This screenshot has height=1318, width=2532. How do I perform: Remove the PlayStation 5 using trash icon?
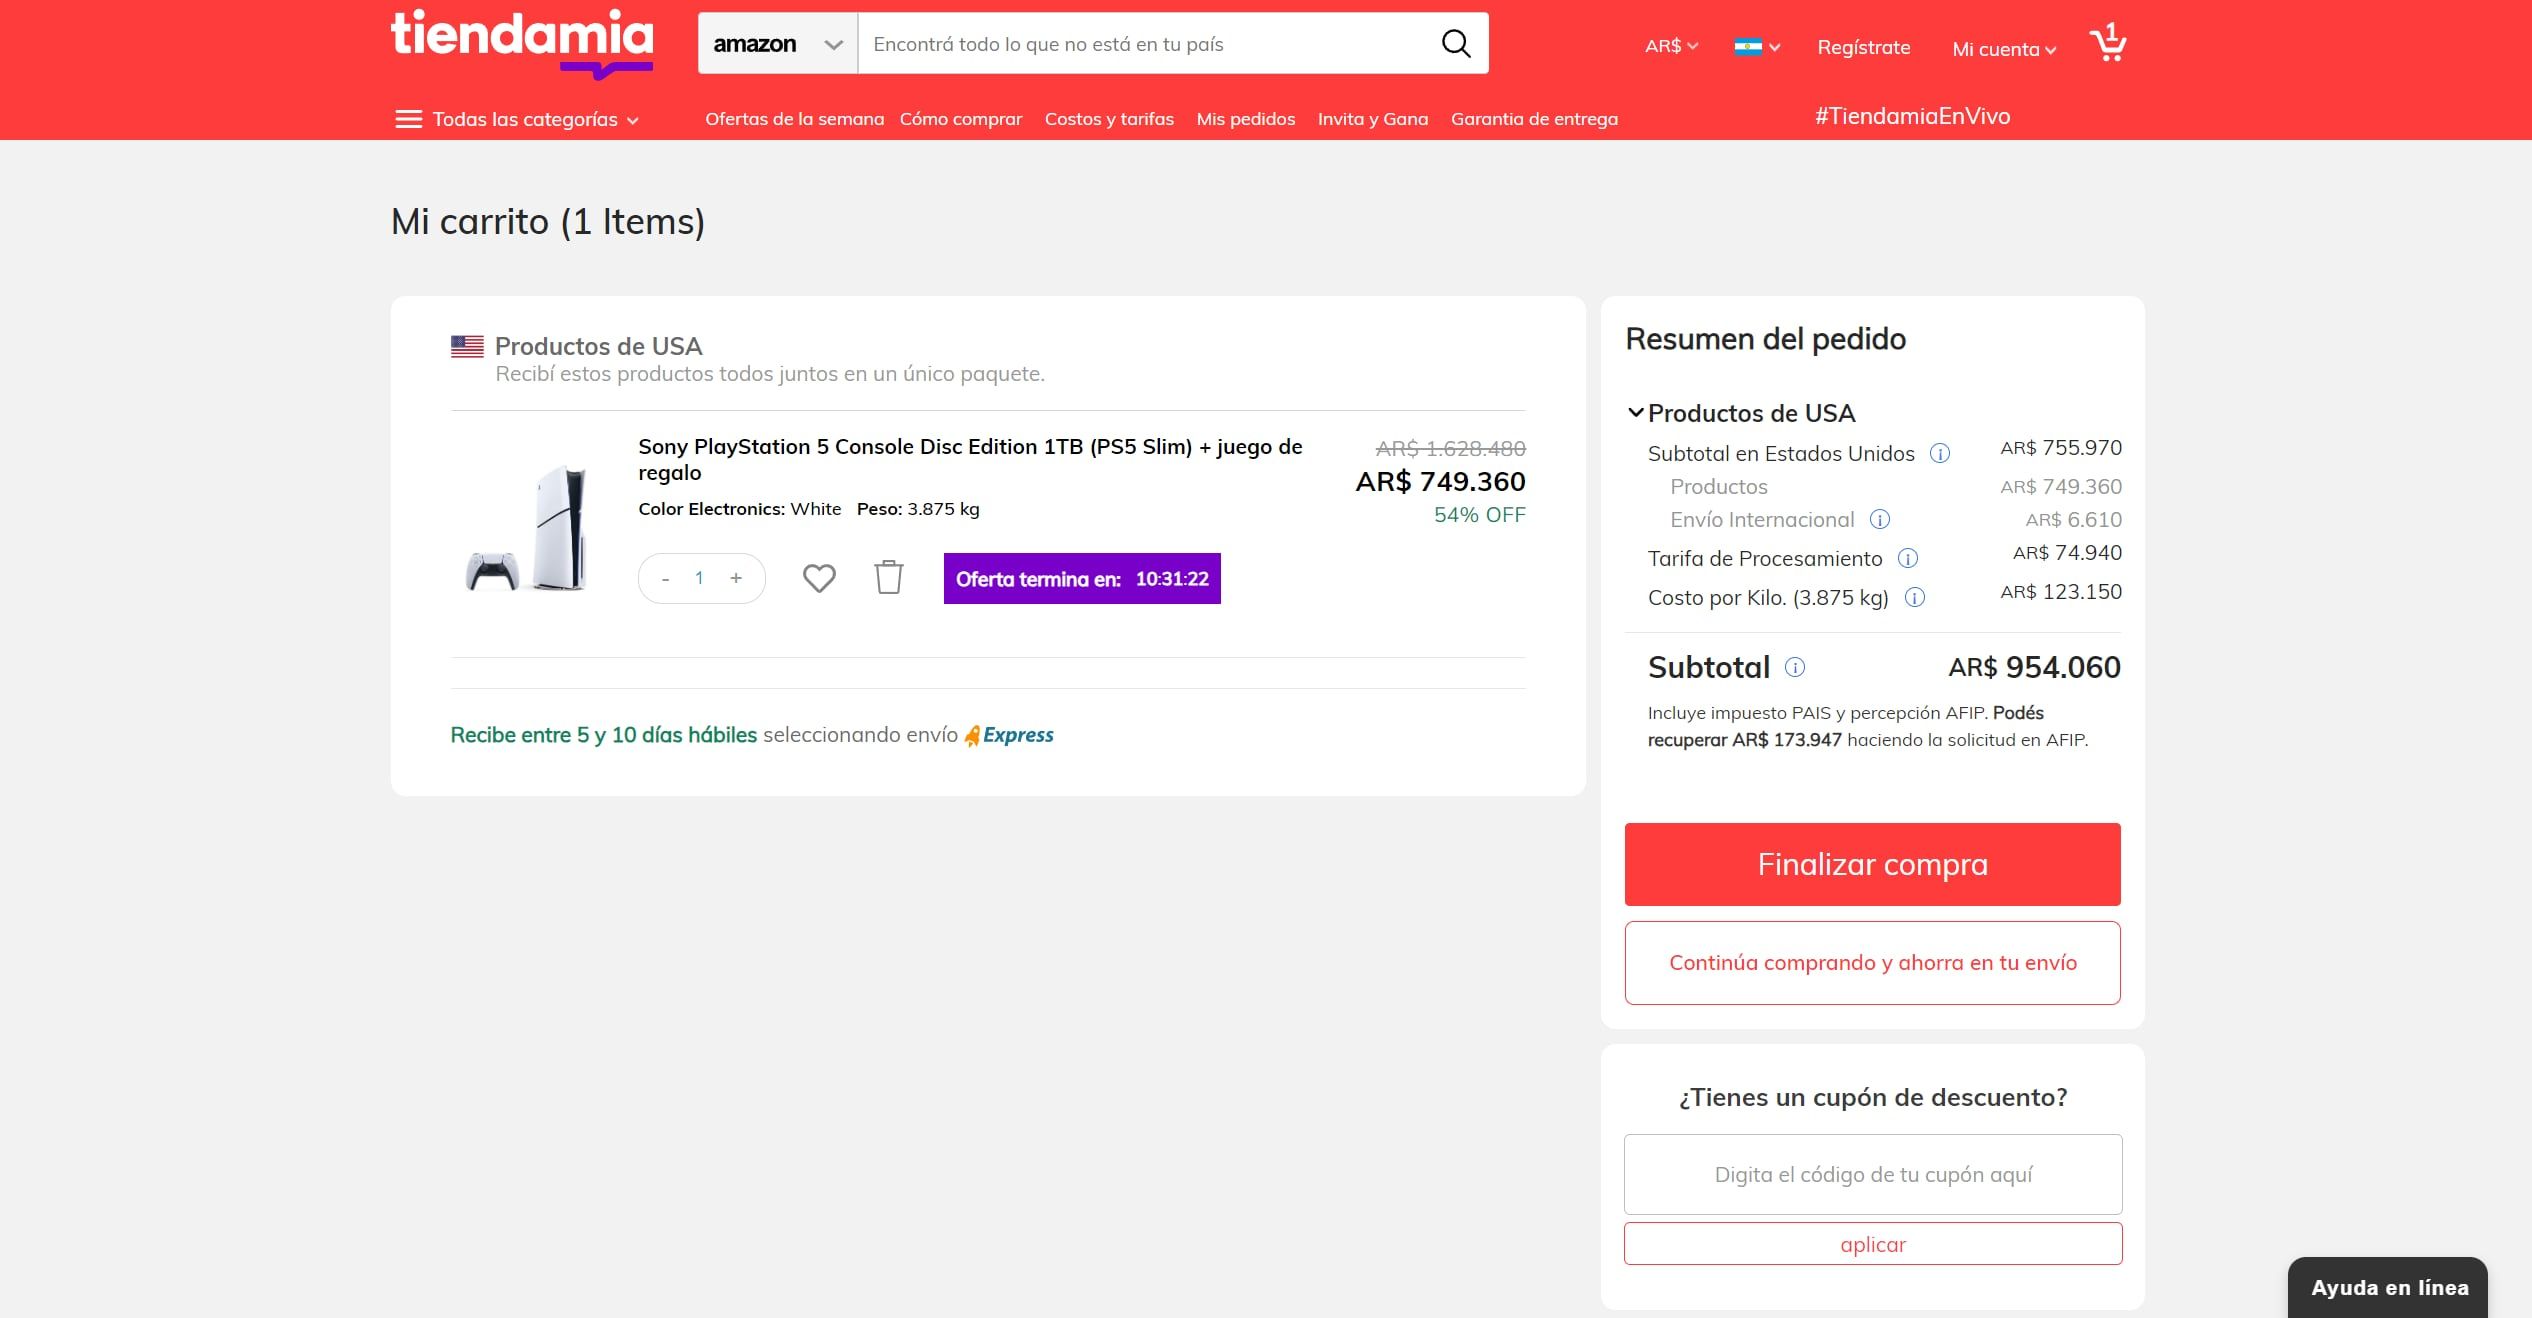coord(888,577)
